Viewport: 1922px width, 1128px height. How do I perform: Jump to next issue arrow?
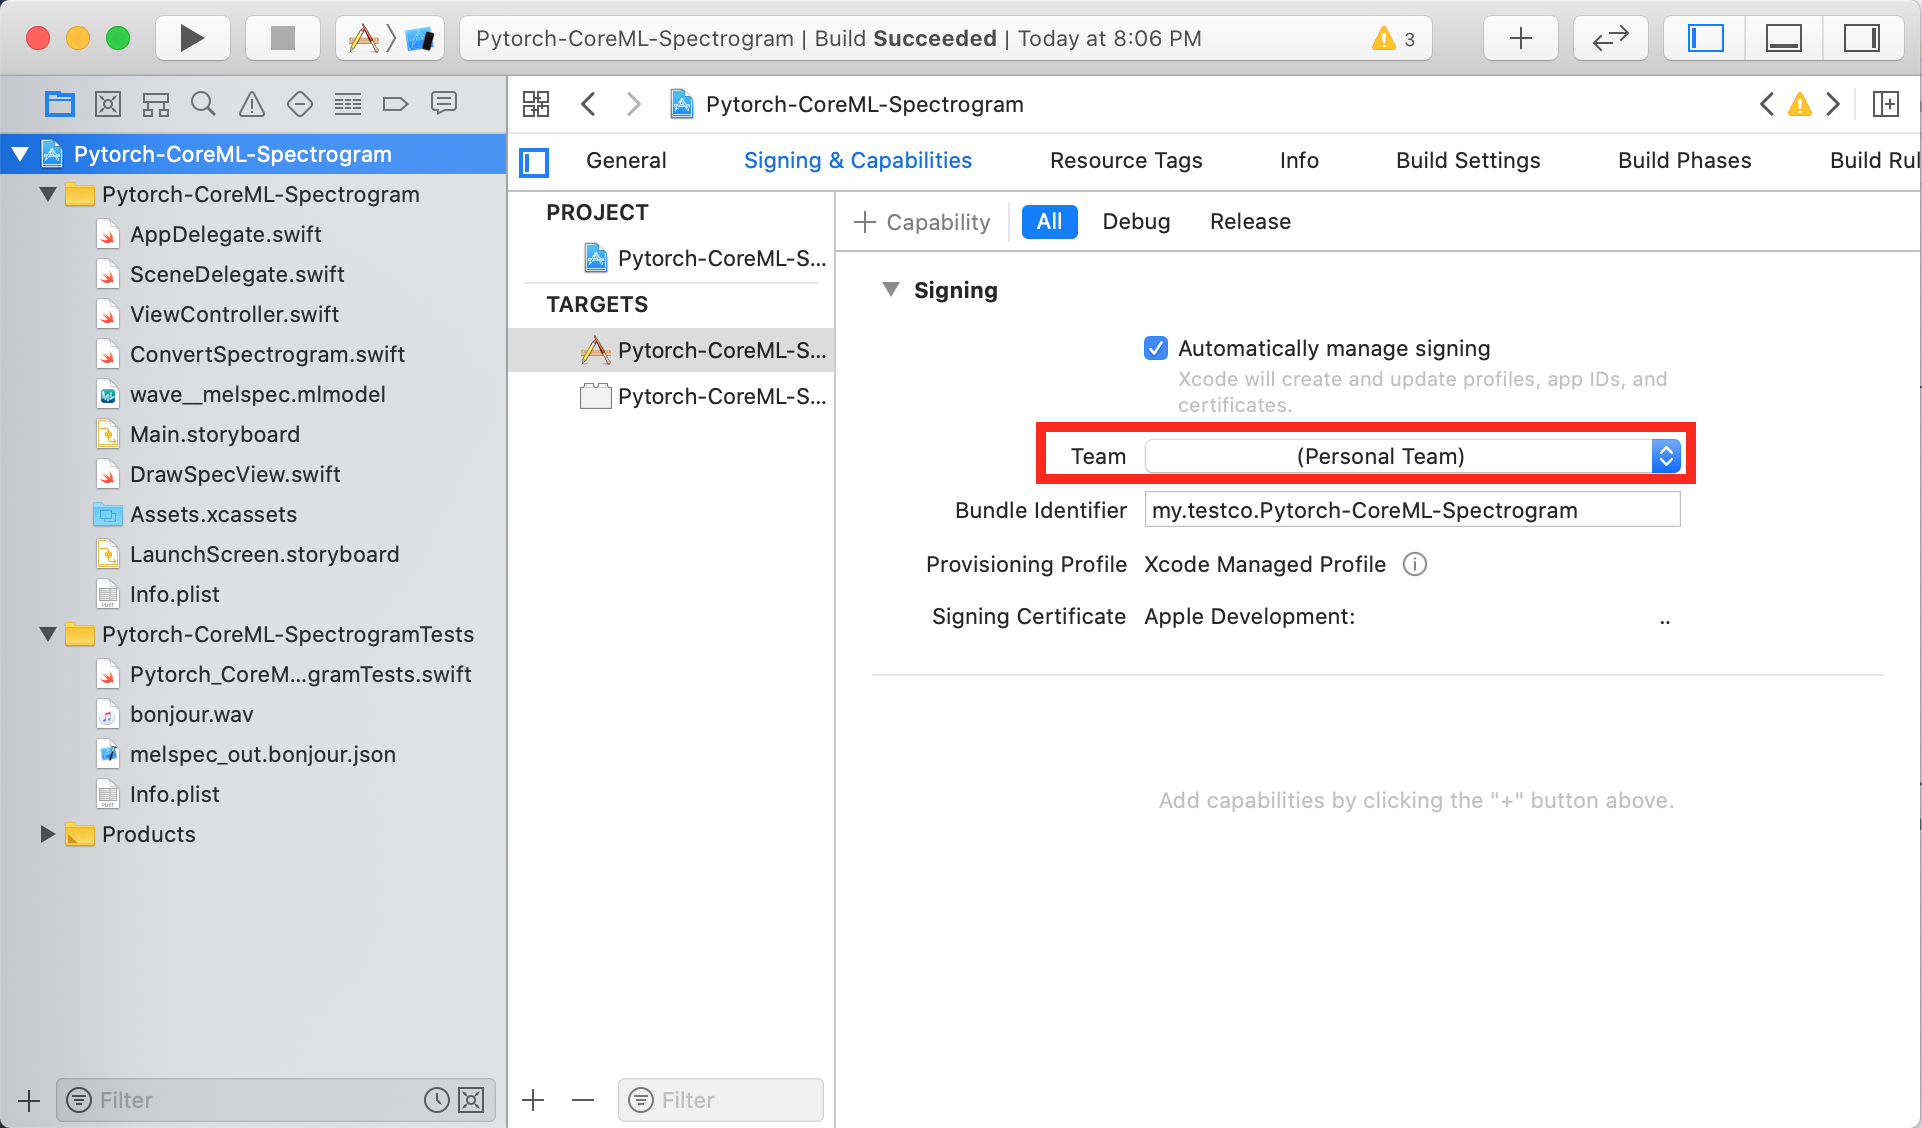pyautogui.click(x=1833, y=104)
